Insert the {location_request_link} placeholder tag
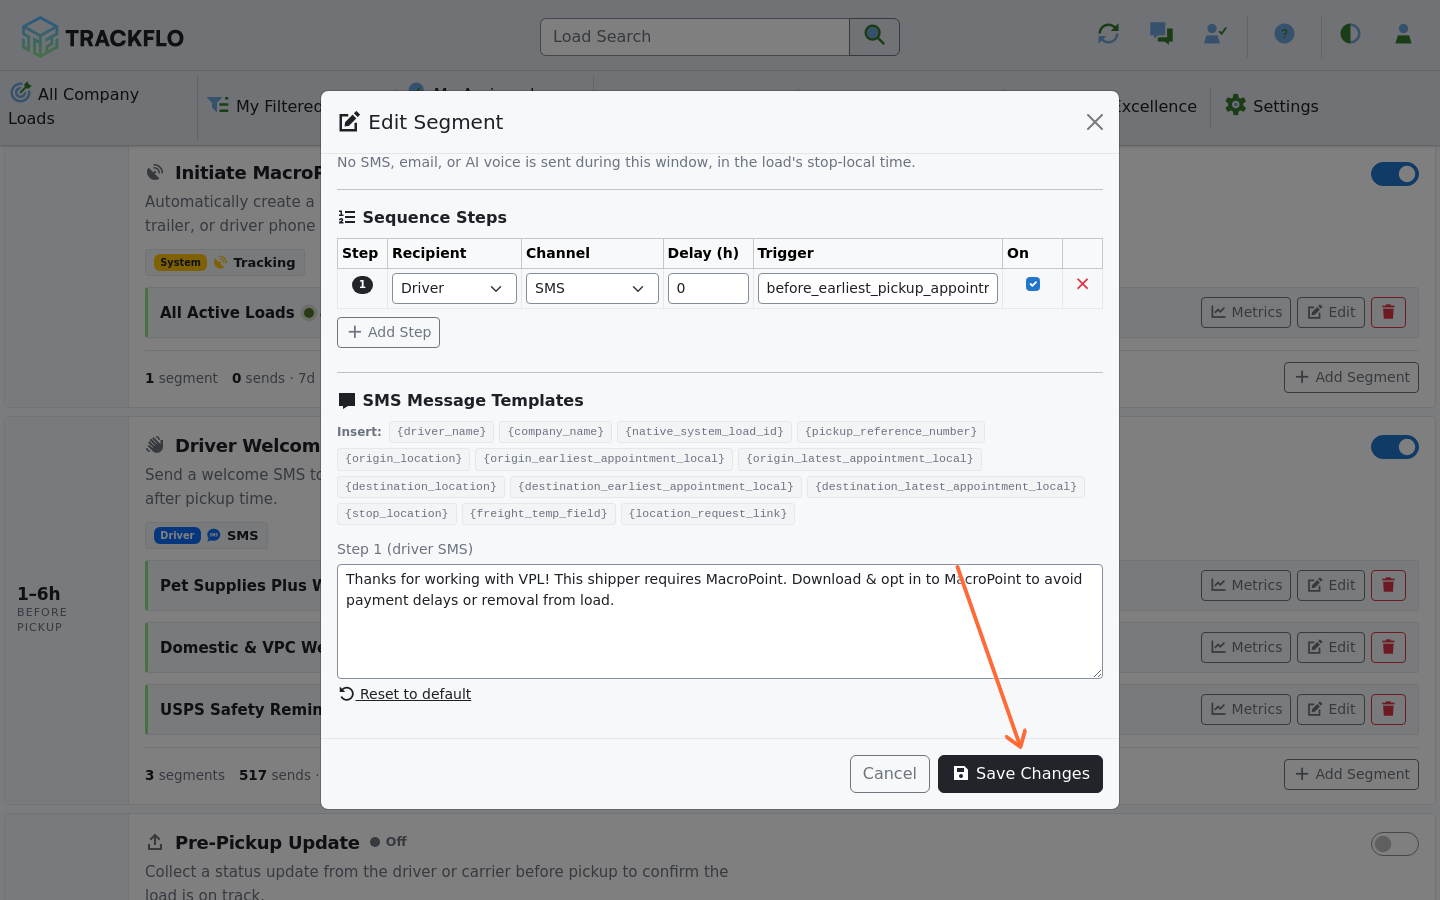The height and width of the screenshot is (900, 1440). (708, 514)
